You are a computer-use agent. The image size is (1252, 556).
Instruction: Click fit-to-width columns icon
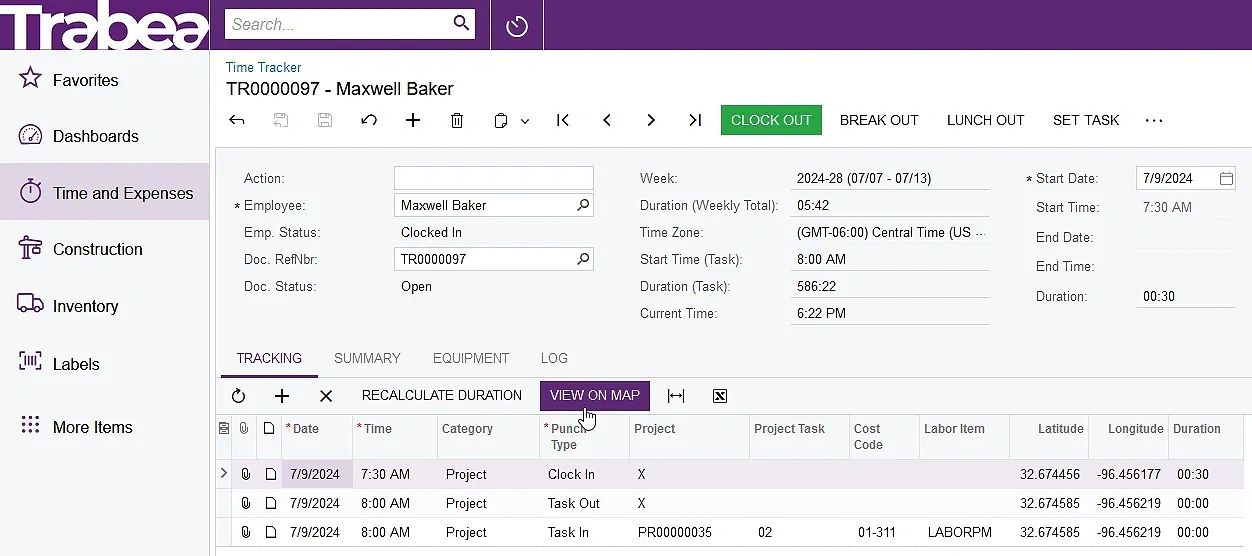click(676, 396)
